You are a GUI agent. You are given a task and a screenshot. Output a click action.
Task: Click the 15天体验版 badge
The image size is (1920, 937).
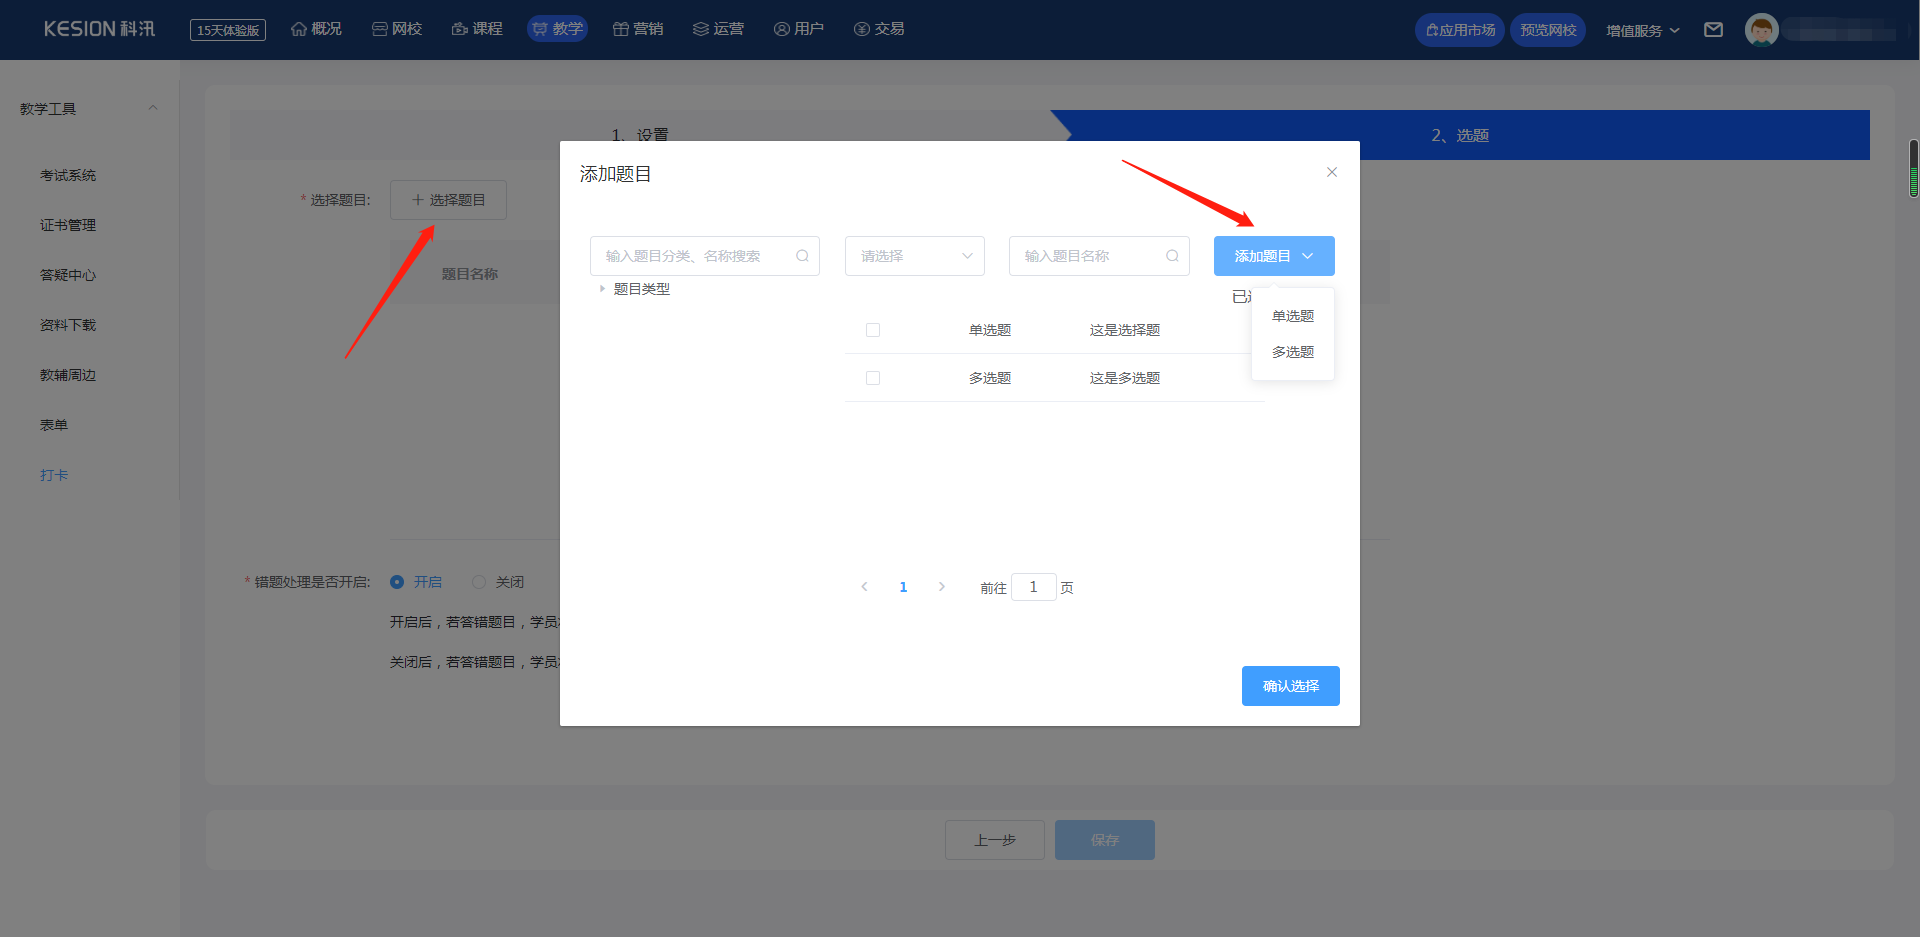(228, 30)
